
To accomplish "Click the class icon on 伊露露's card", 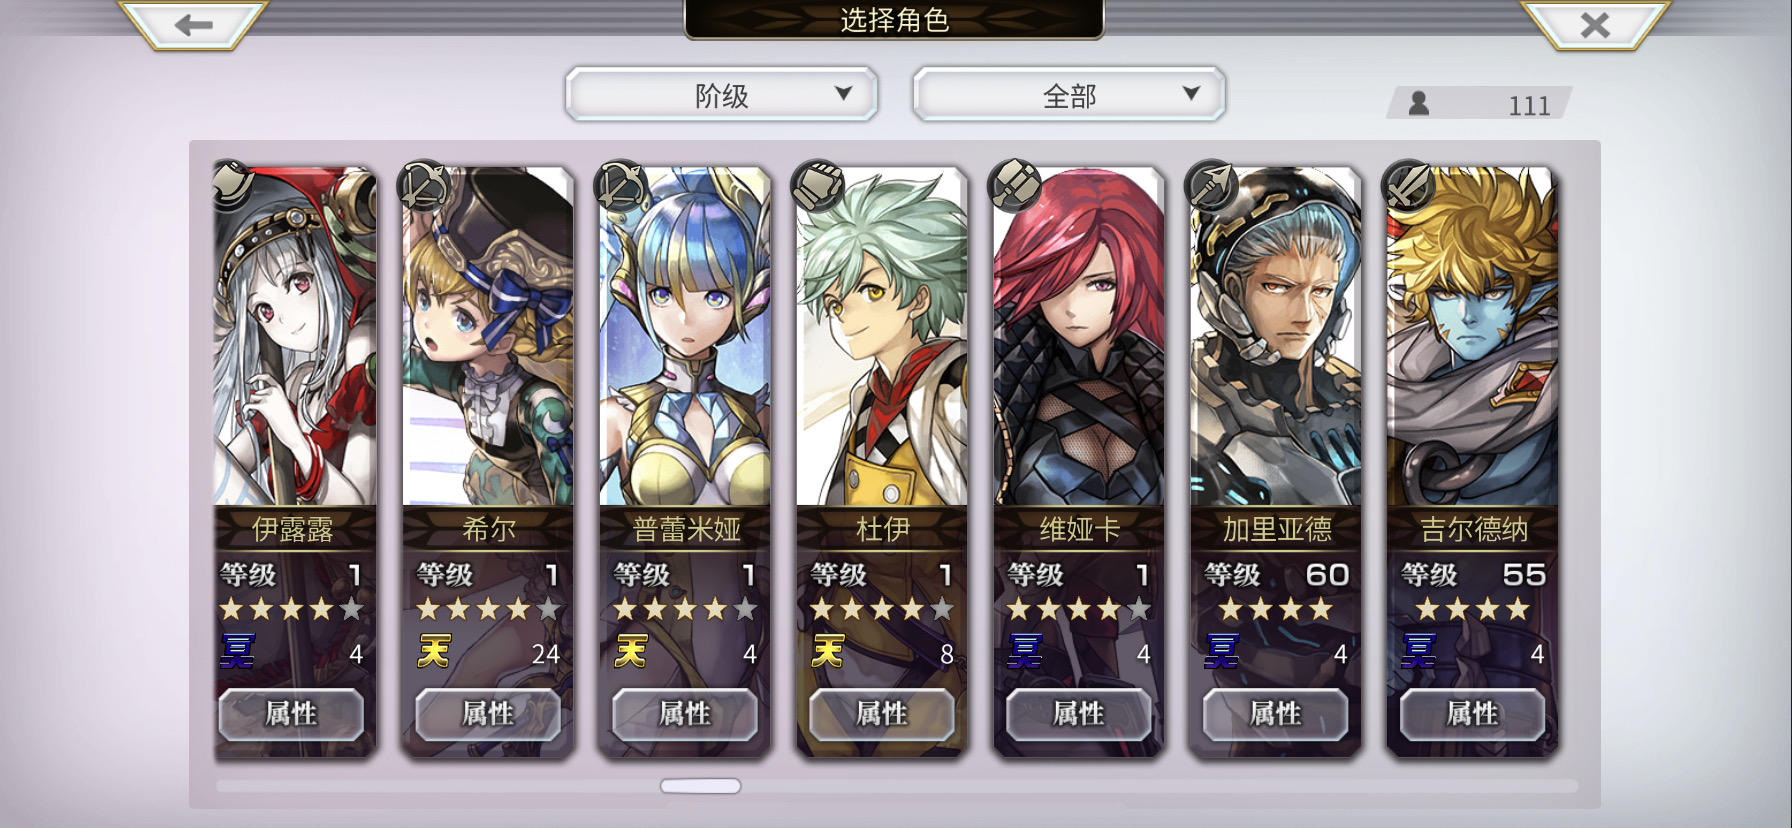I will click(x=232, y=186).
